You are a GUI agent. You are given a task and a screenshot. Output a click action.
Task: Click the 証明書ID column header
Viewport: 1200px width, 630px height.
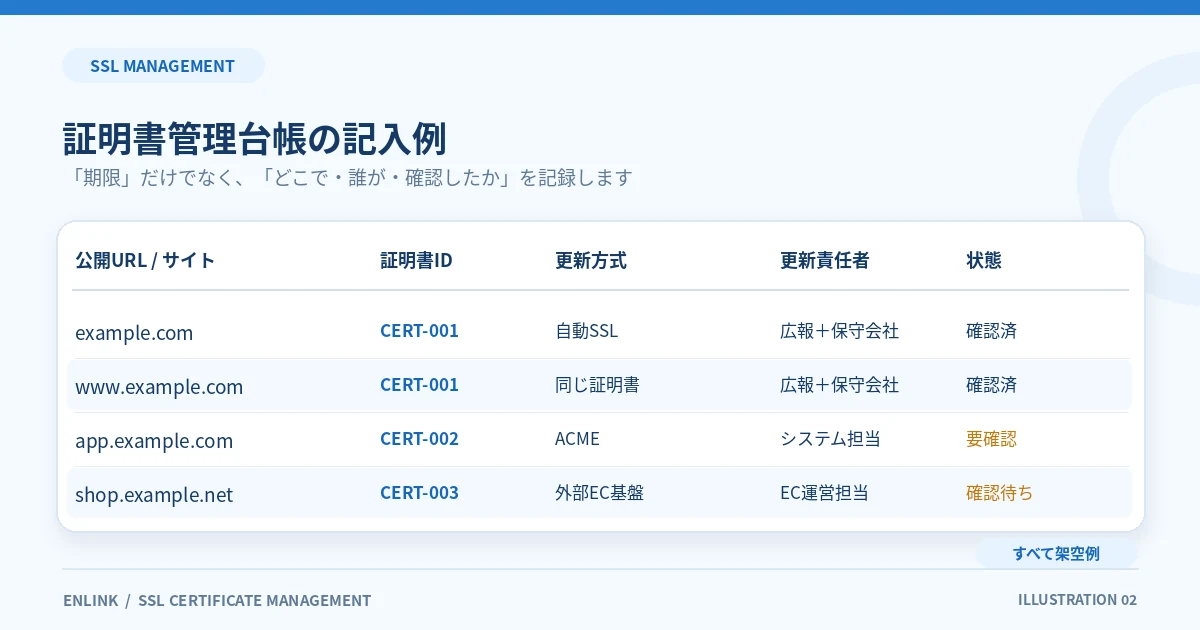416,261
